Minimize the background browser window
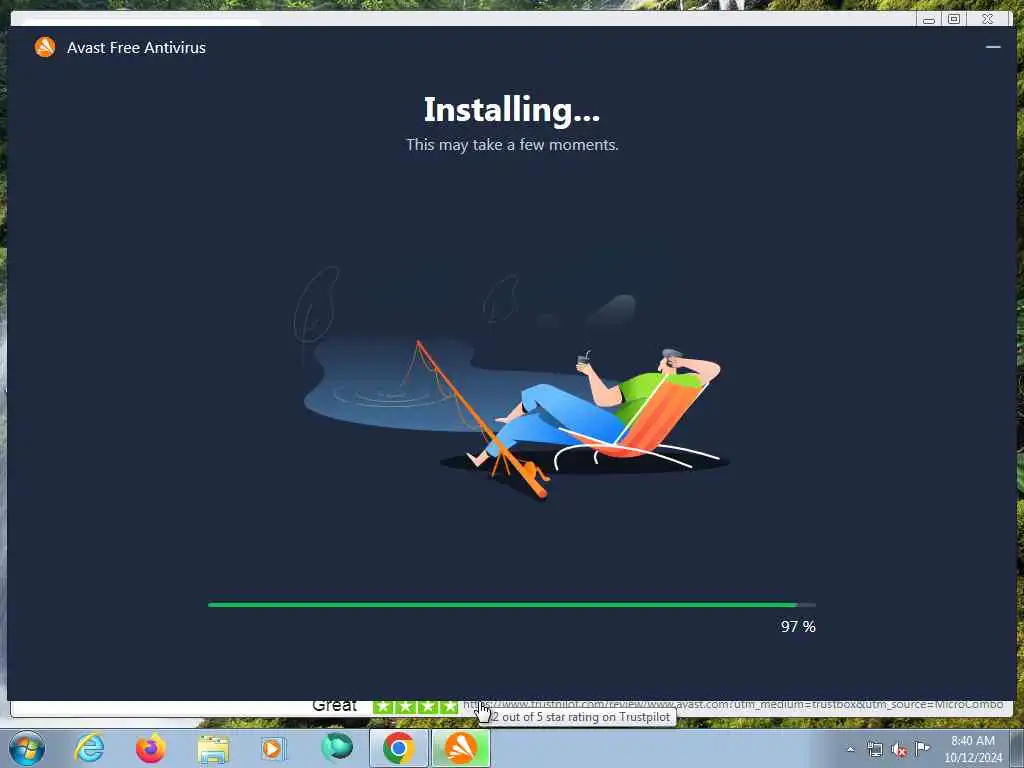Viewport: 1024px width, 768px height. click(x=929, y=20)
